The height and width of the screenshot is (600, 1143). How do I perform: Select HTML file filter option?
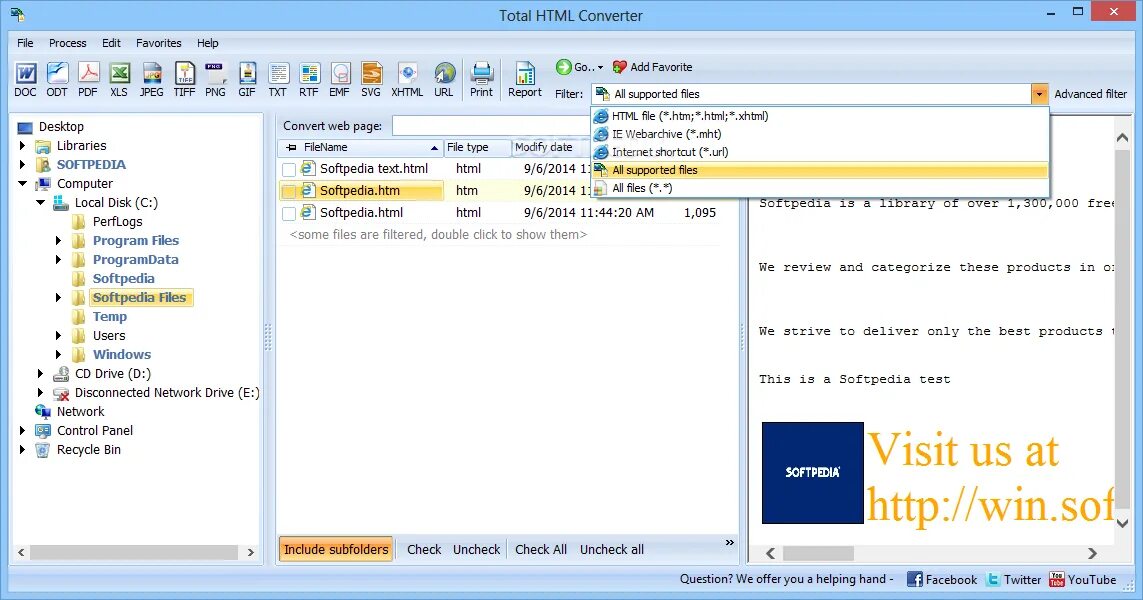click(x=820, y=116)
